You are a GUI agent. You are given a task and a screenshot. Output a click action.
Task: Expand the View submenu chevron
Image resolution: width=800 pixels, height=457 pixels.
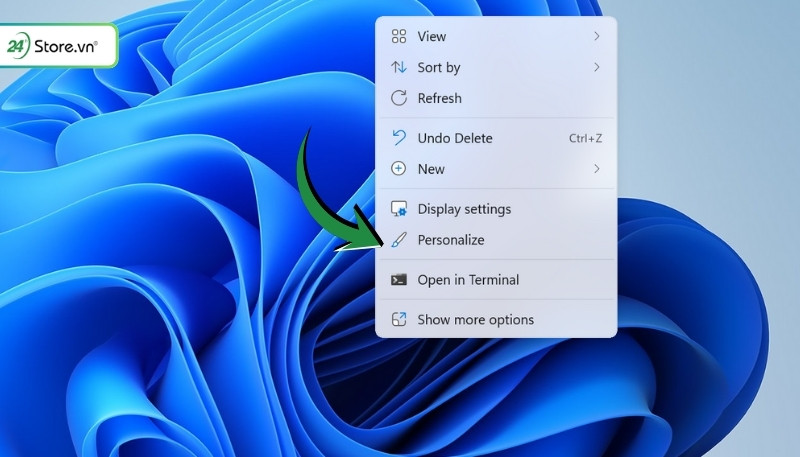[597, 37]
